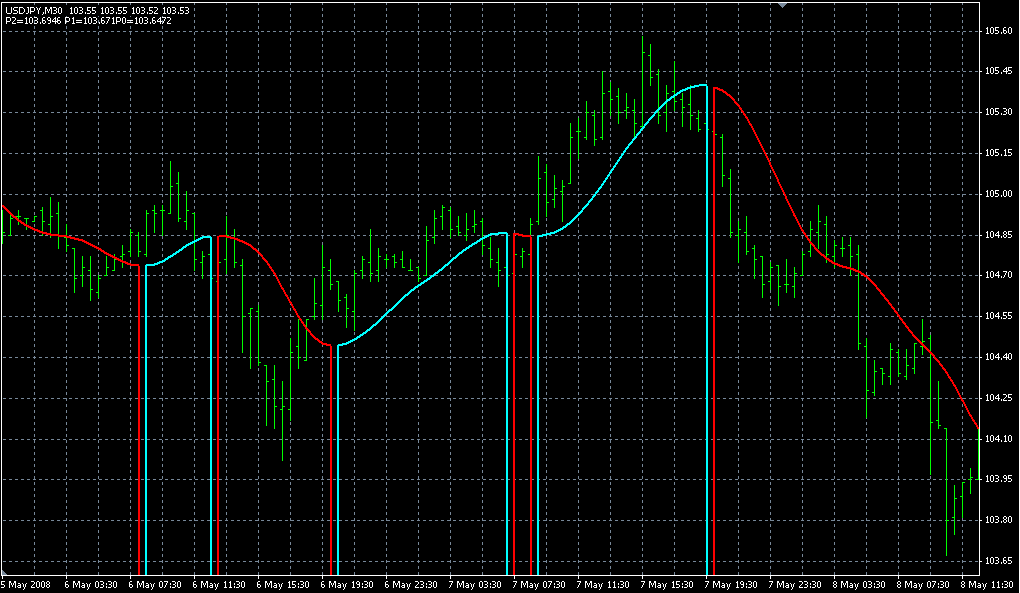The image size is (1020, 593).
Task: Click the 5 May 2008 date label
Action: (26, 584)
